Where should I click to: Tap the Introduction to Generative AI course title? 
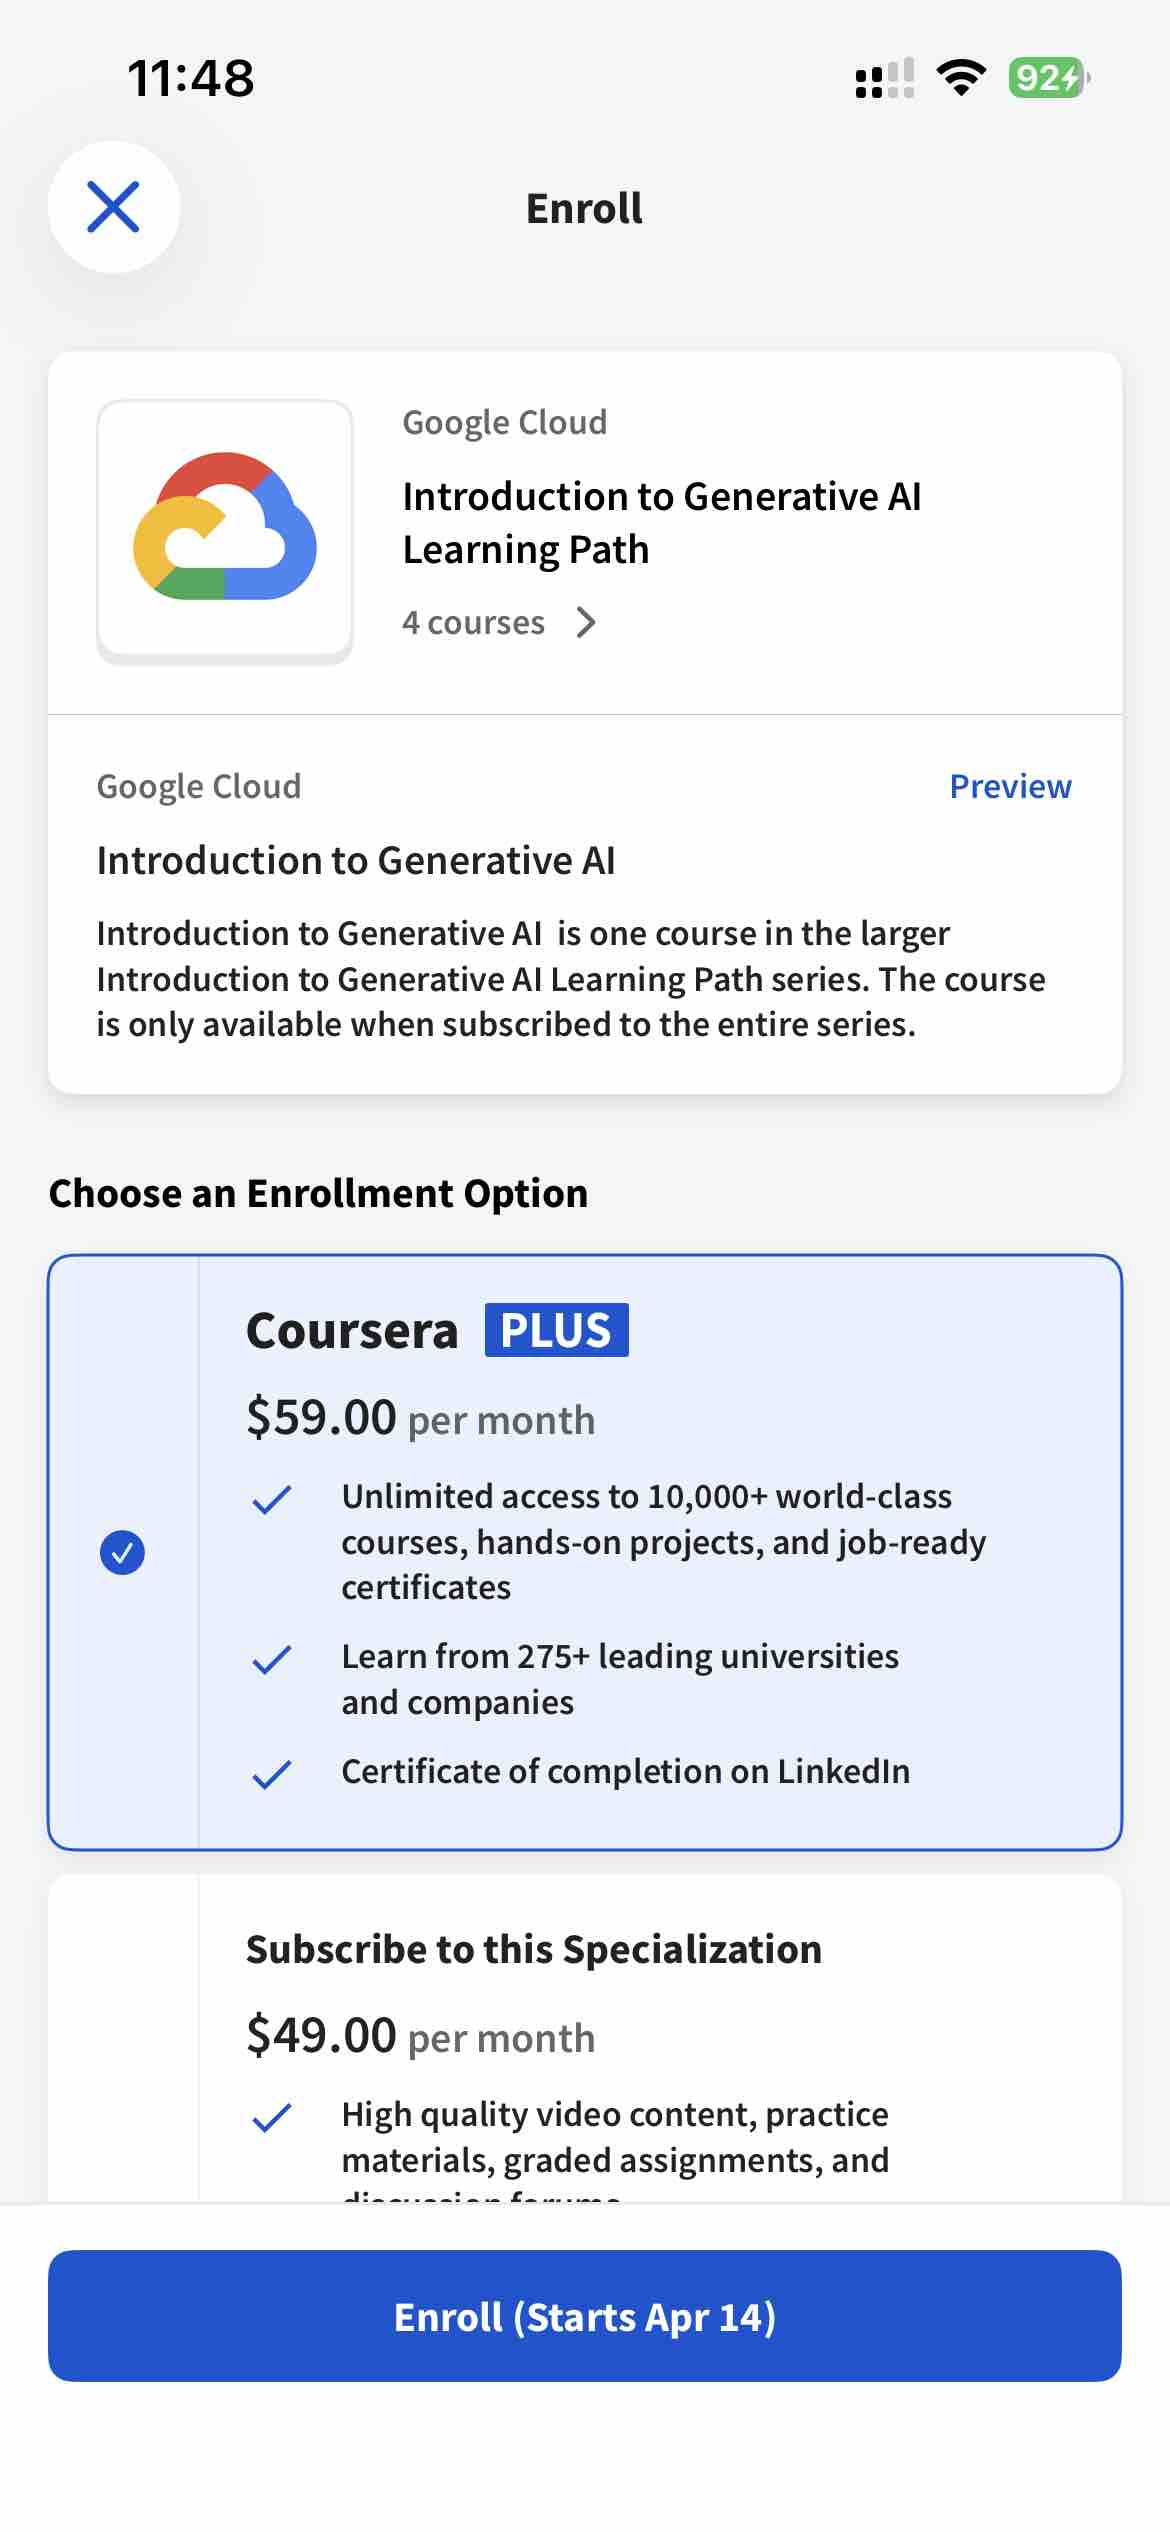357,858
